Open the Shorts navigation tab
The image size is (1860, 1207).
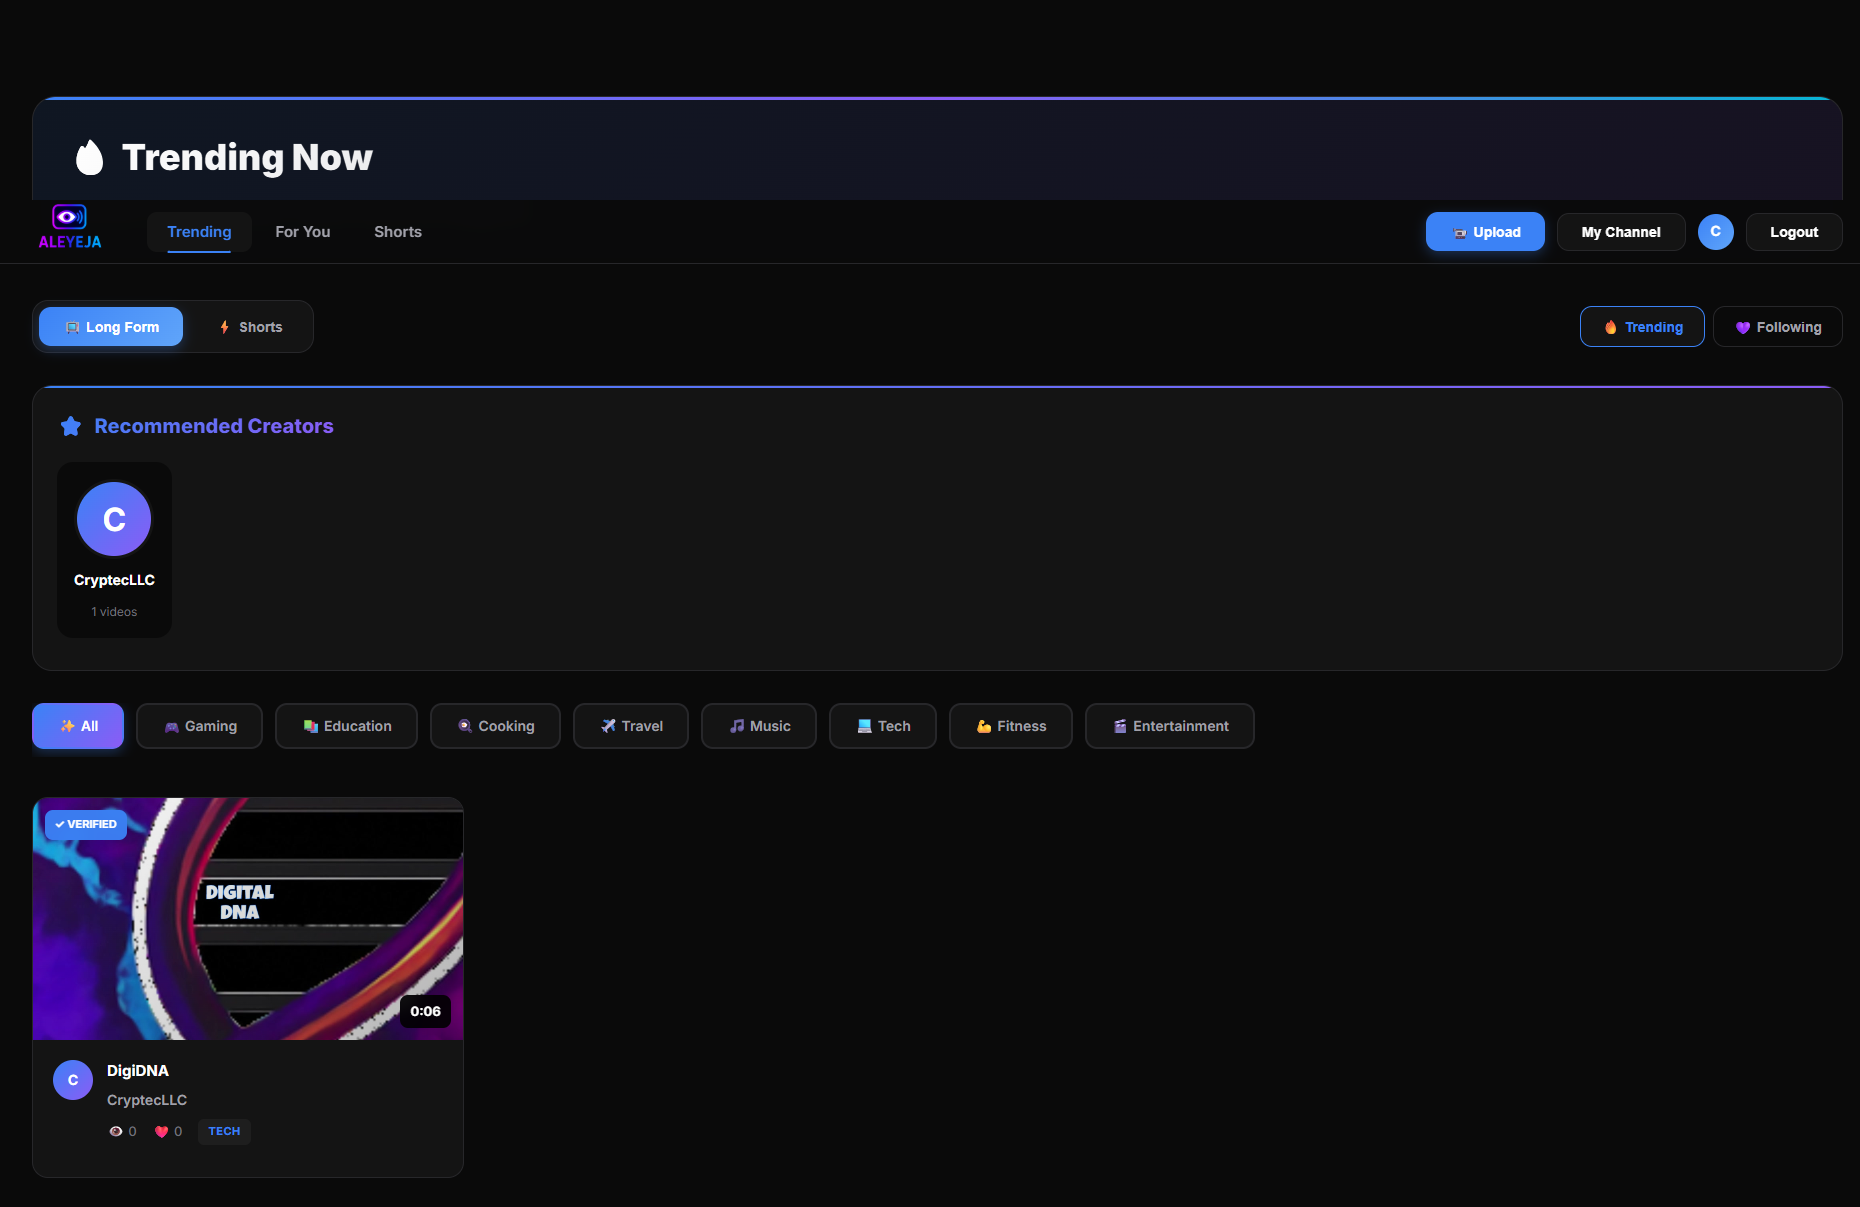pos(397,232)
